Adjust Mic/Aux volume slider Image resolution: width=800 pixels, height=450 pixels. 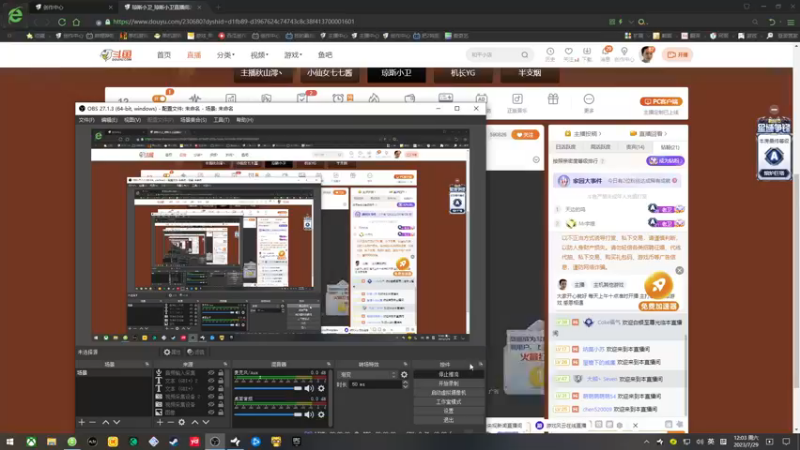[268, 388]
